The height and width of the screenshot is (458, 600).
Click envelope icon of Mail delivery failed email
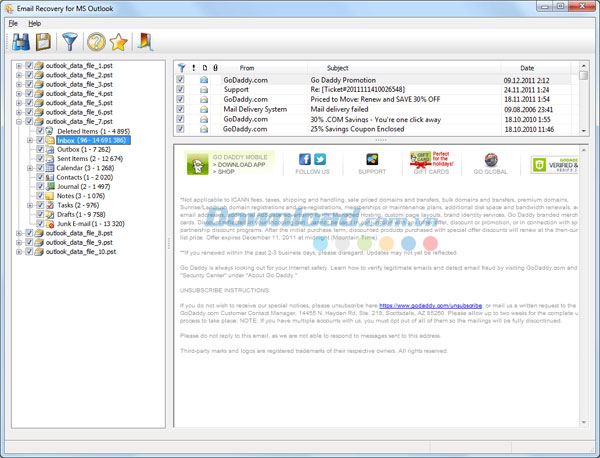(204, 109)
